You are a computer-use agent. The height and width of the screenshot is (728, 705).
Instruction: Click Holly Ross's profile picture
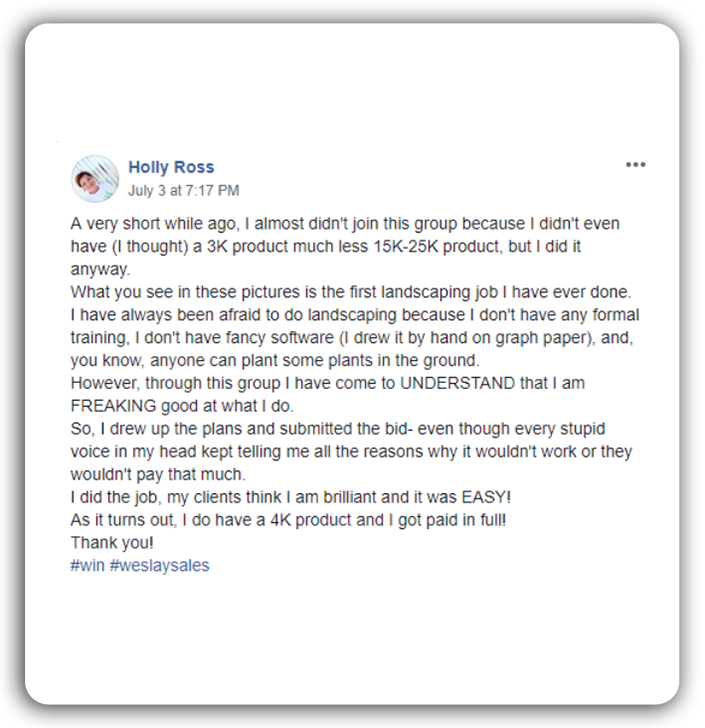pyautogui.click(x=94, y=178)
